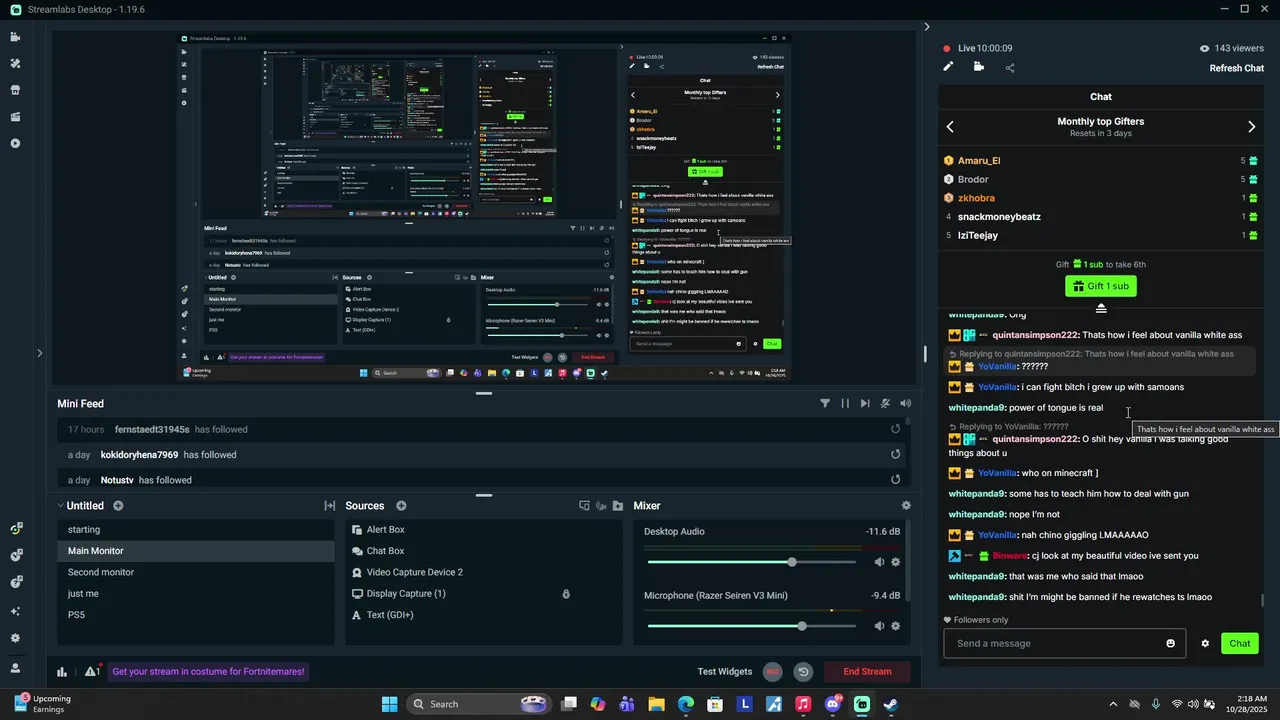Edit stream info pencil icon
1280x720 pixels.
948,67
